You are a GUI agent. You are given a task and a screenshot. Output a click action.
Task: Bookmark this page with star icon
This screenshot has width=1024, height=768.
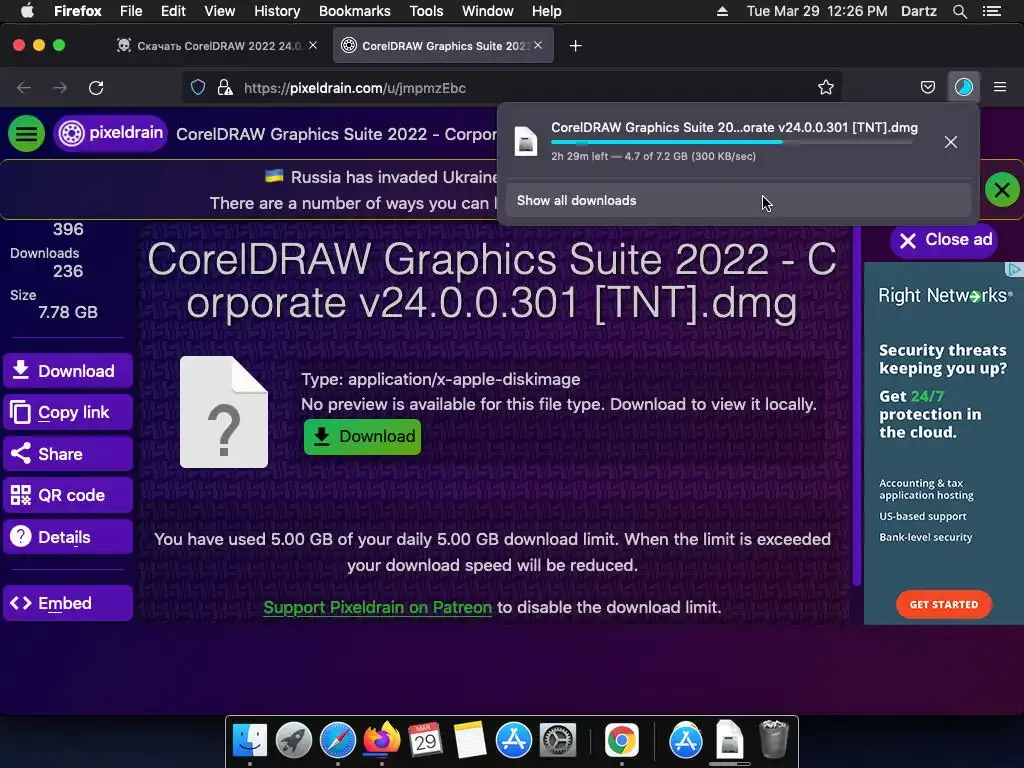point(825,88)
